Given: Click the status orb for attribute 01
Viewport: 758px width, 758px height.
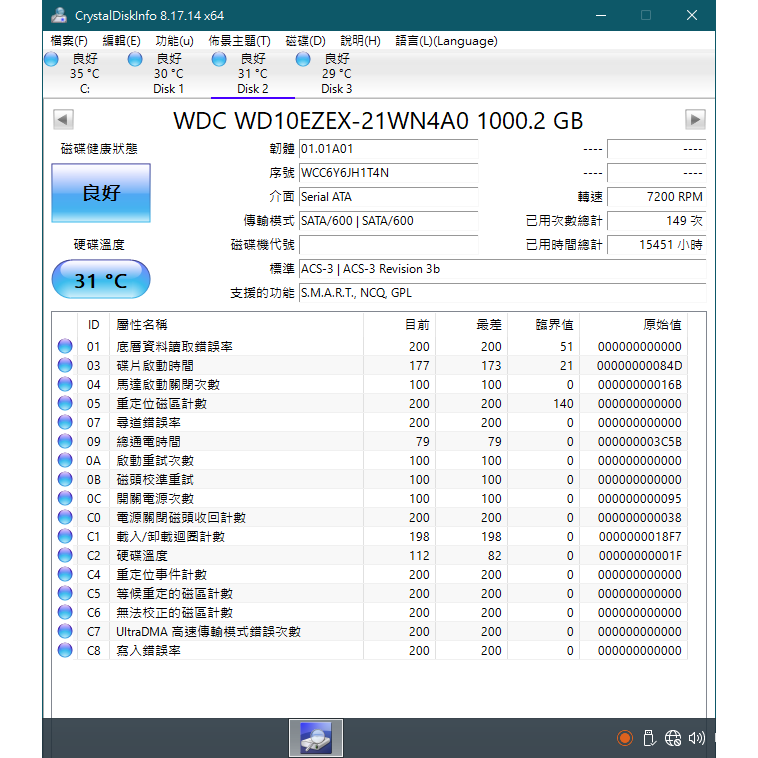Looking at the screenshot, I should tap(65, 346).
